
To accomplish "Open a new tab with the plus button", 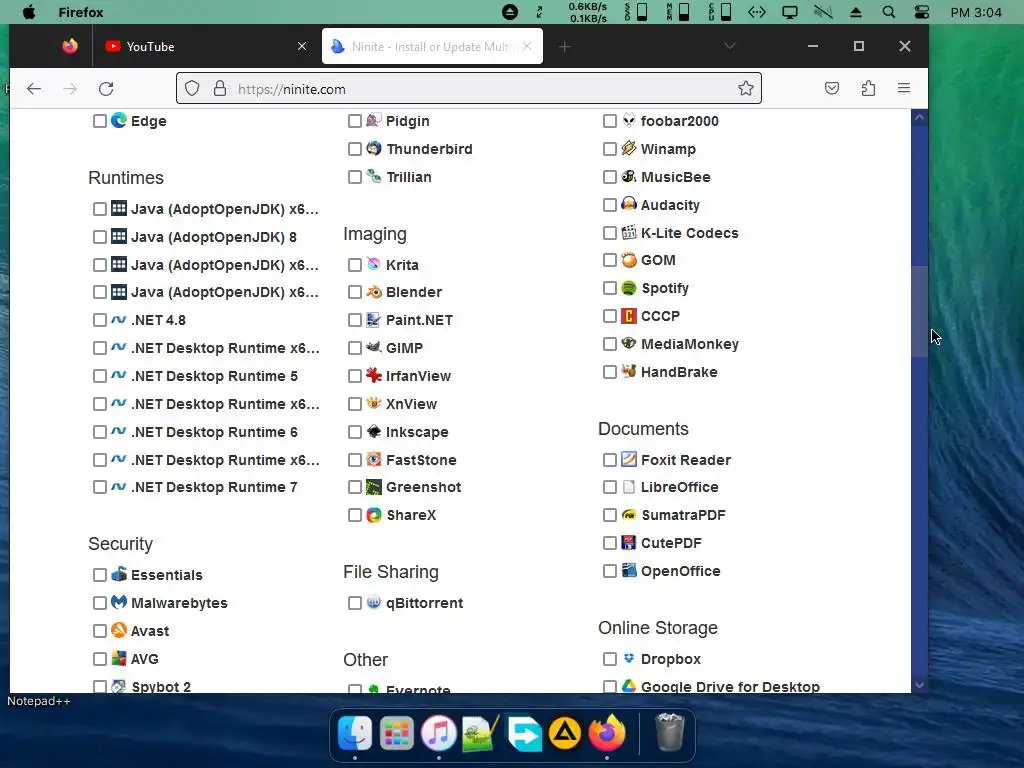I will [564, 46].
